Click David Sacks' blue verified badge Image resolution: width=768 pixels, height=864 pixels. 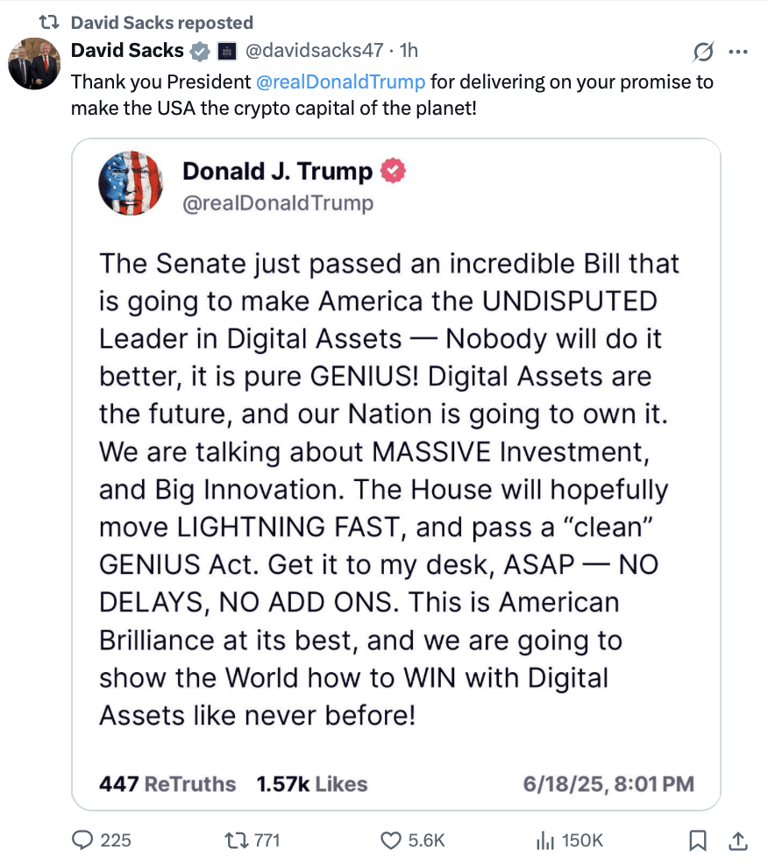(200, 51)
